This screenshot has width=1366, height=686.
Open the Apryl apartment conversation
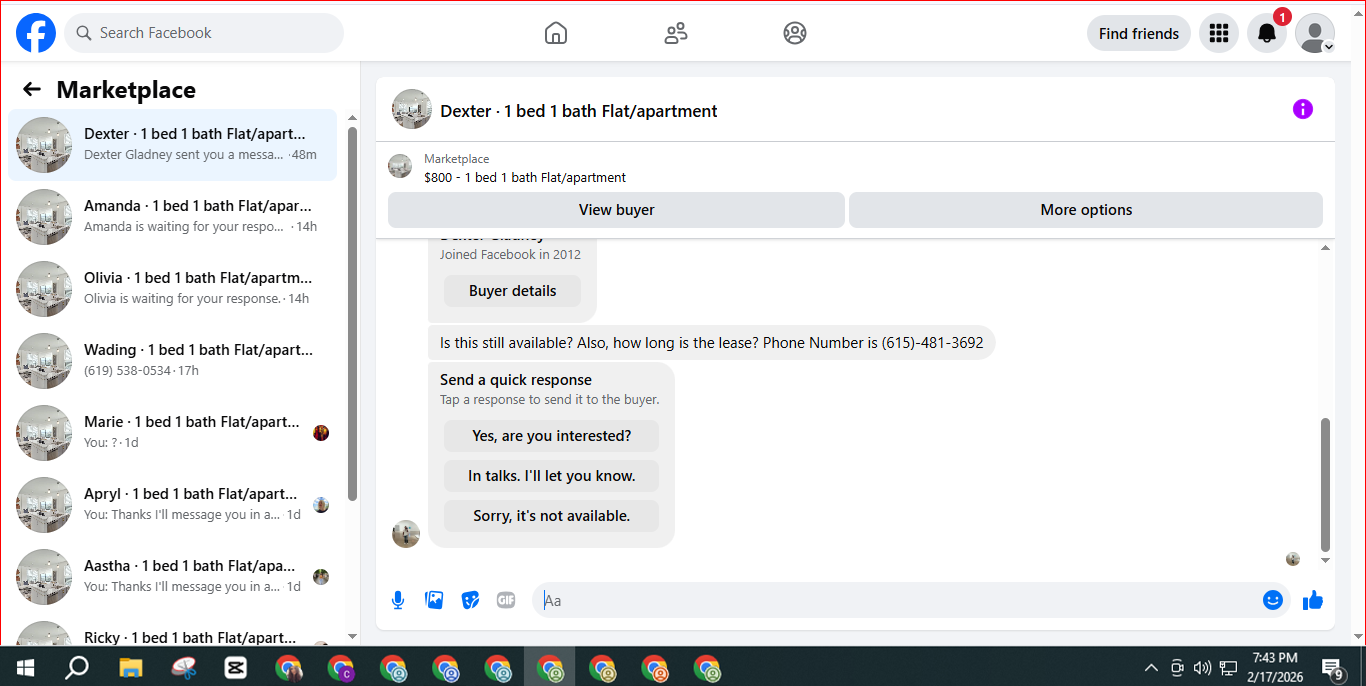point(173,504)
